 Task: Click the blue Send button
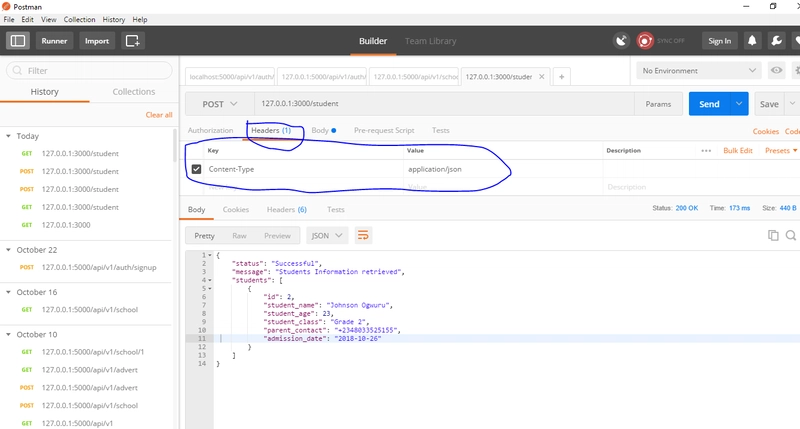click(709, 104)
